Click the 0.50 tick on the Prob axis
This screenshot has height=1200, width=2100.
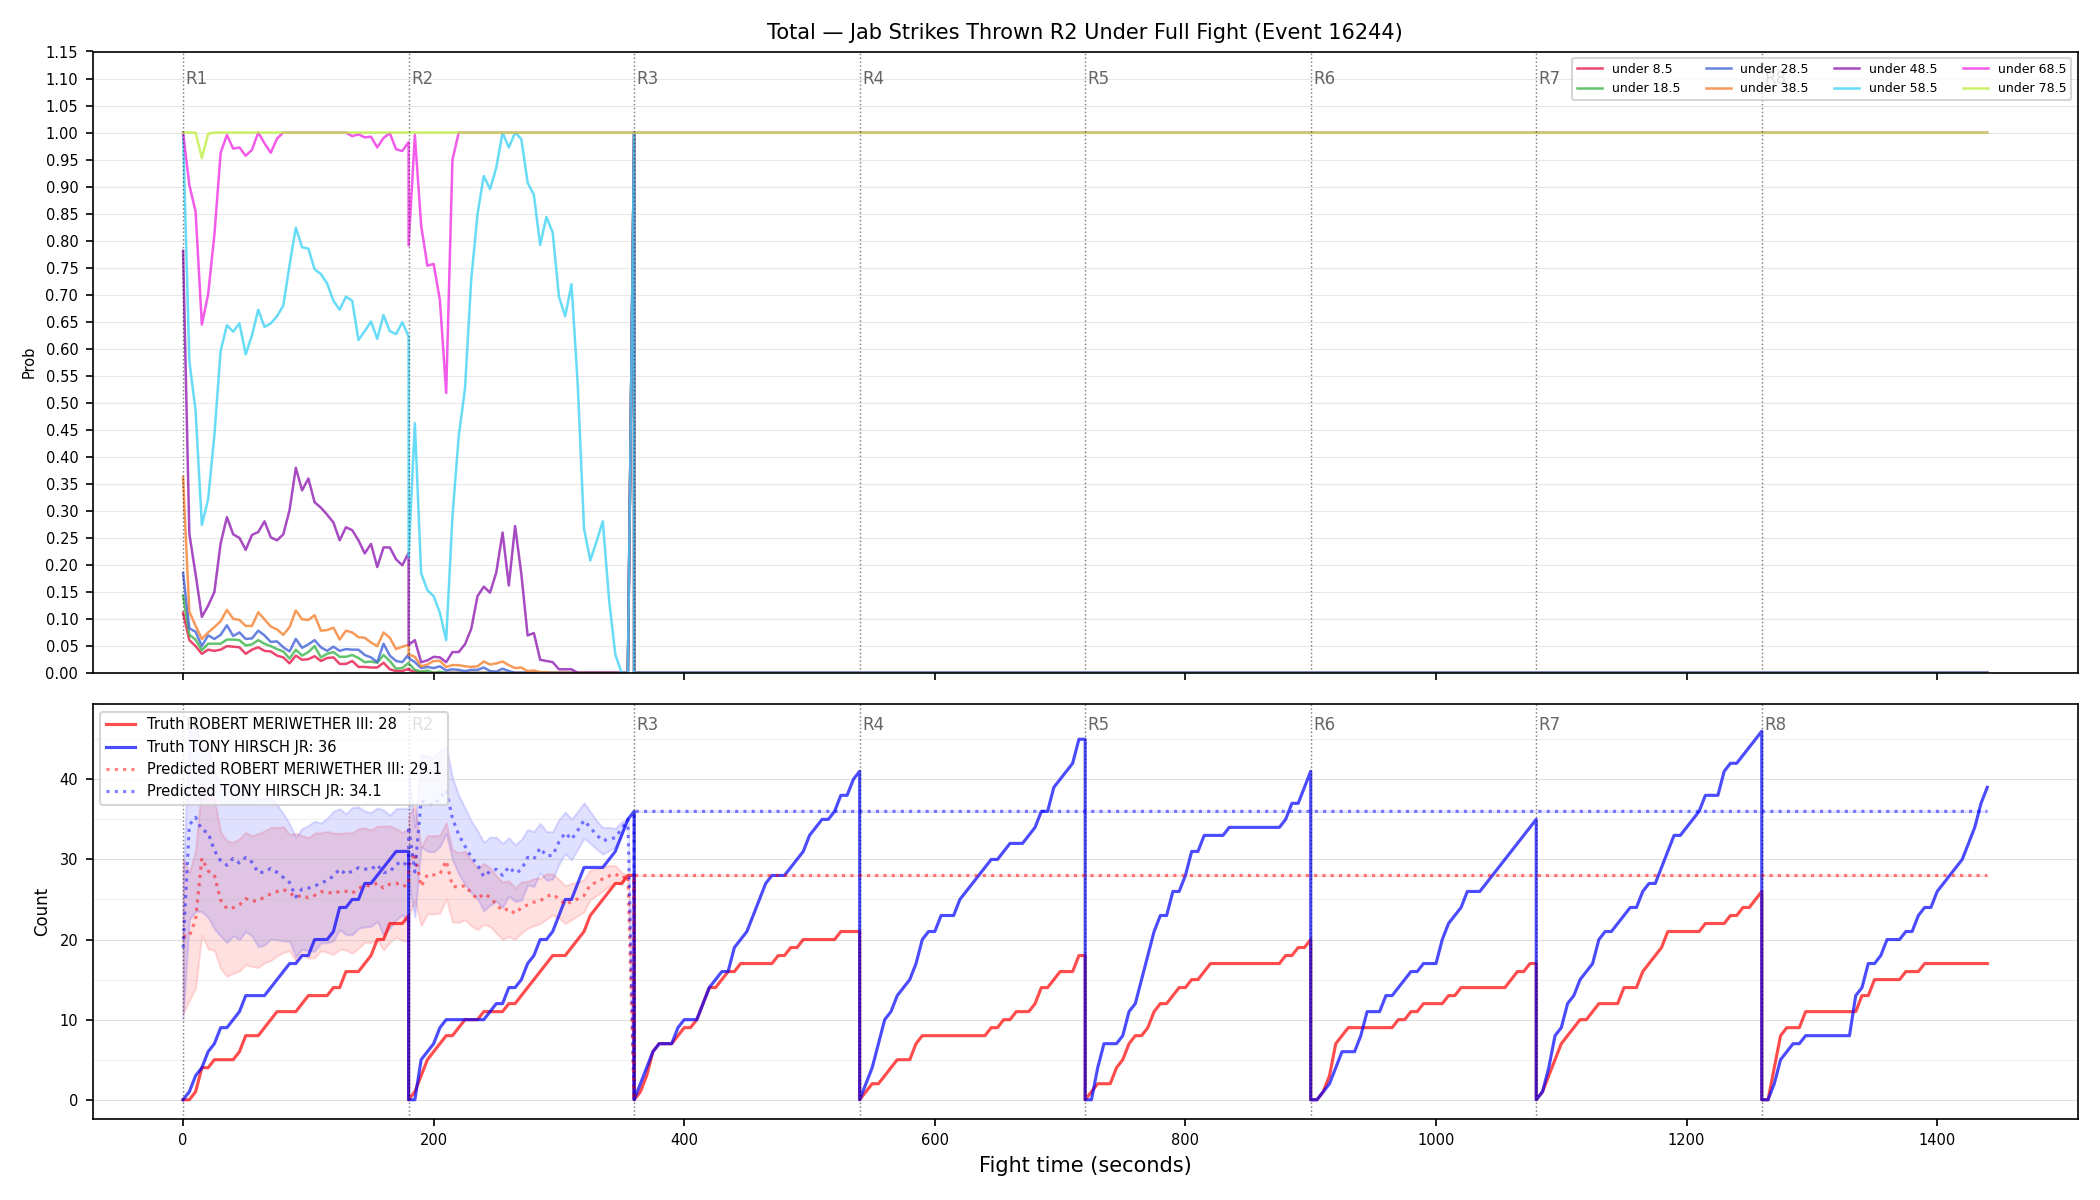pyautogui.click(x=62, y=403)
